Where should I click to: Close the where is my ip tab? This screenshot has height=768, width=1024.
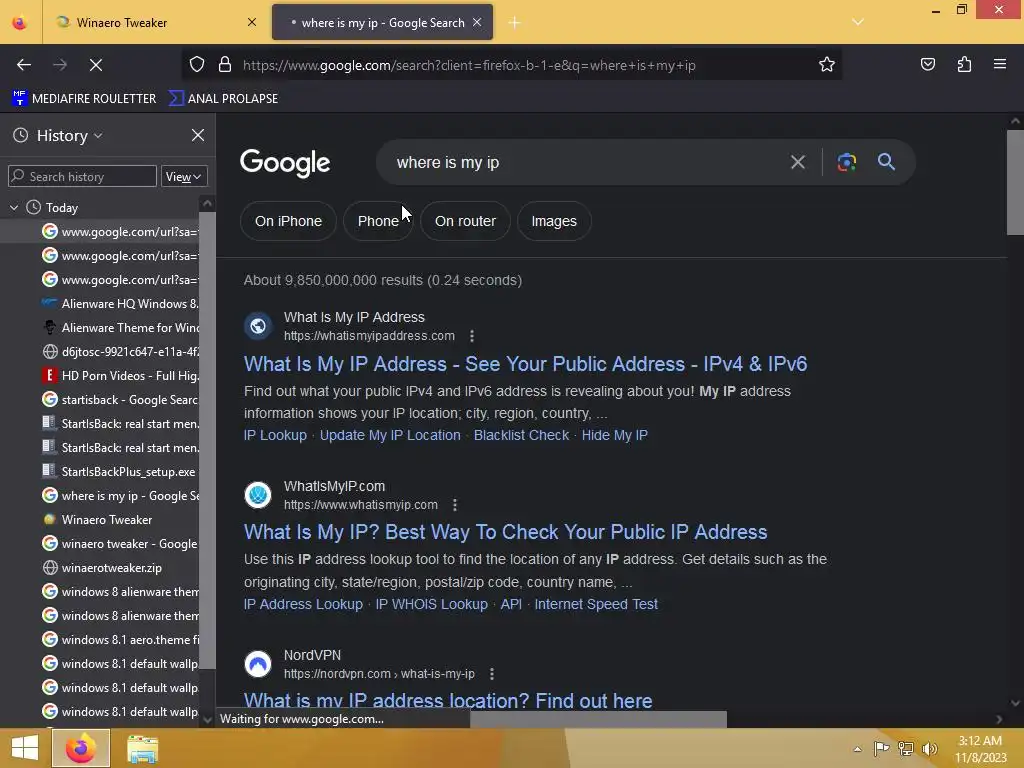(477, 22)
